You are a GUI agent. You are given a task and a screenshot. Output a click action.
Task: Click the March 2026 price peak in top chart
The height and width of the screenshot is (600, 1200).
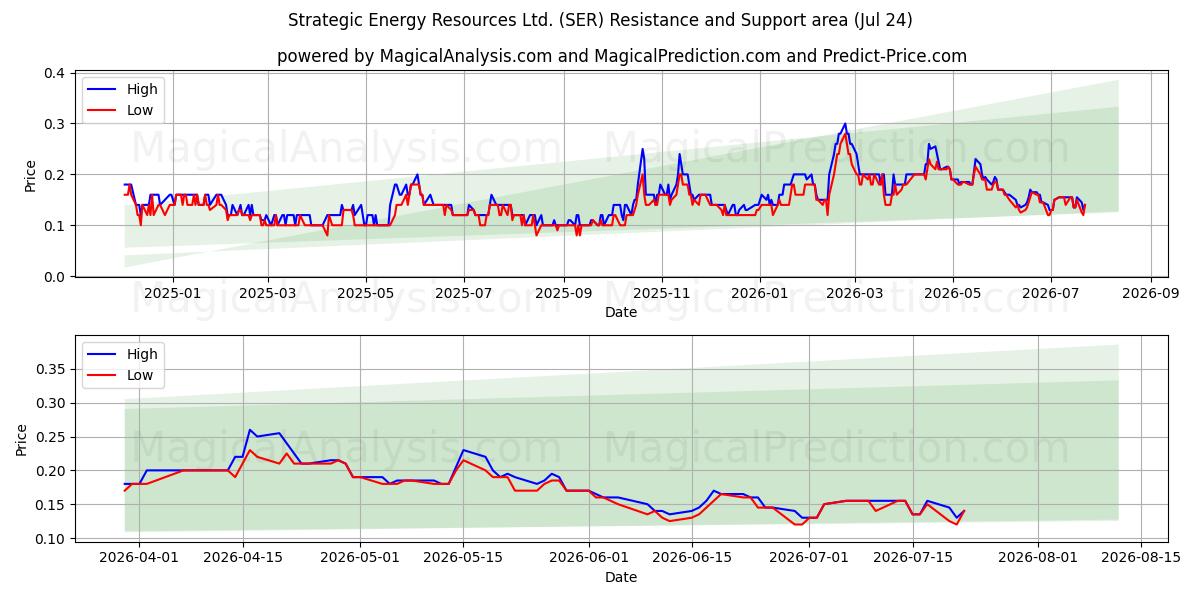pos(845,124)
